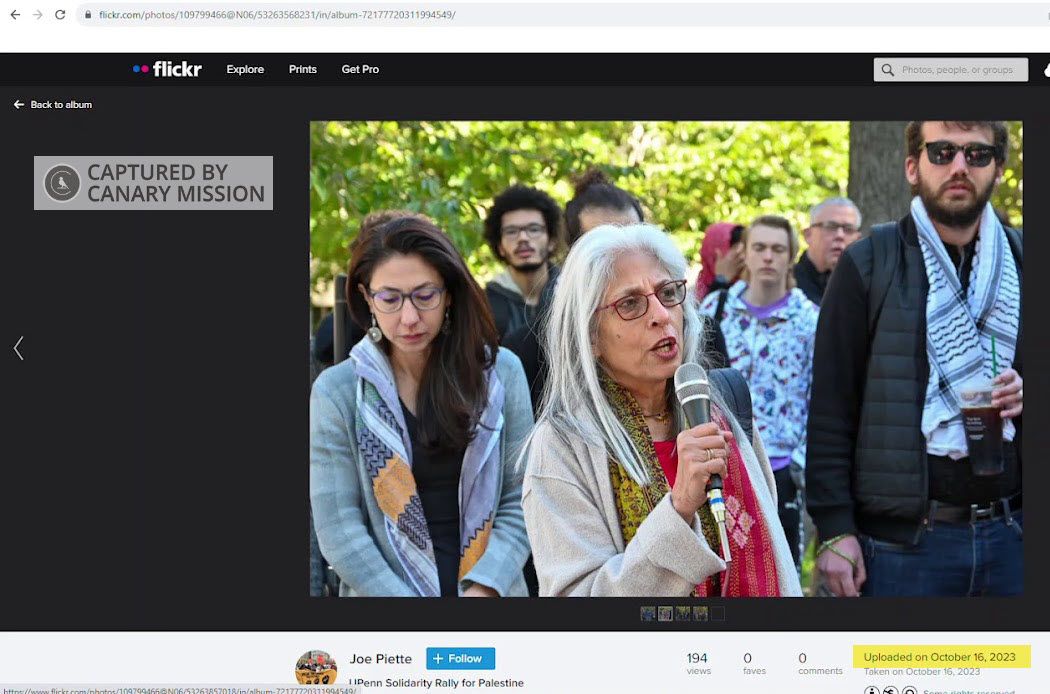The width and height of the screenshot is (1050, 694).
Task: Click the main rally photo
Action: pyautogui.click(x=665, y=358)
